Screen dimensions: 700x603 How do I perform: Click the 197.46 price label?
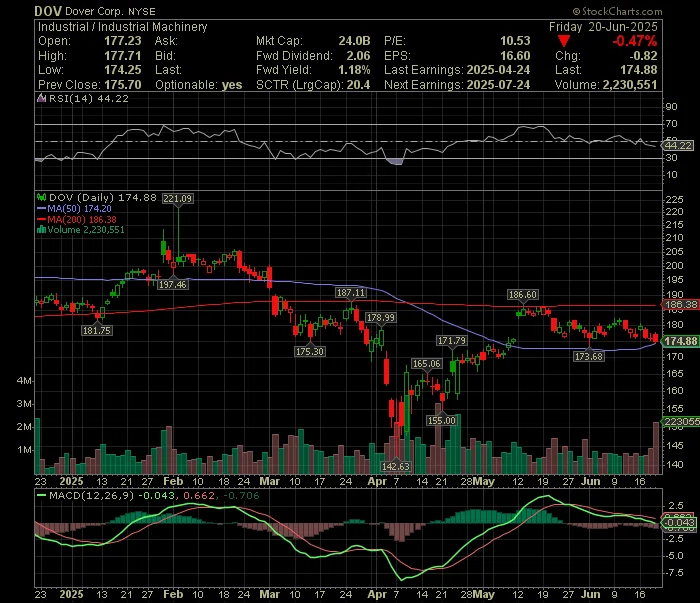[173, 284]
